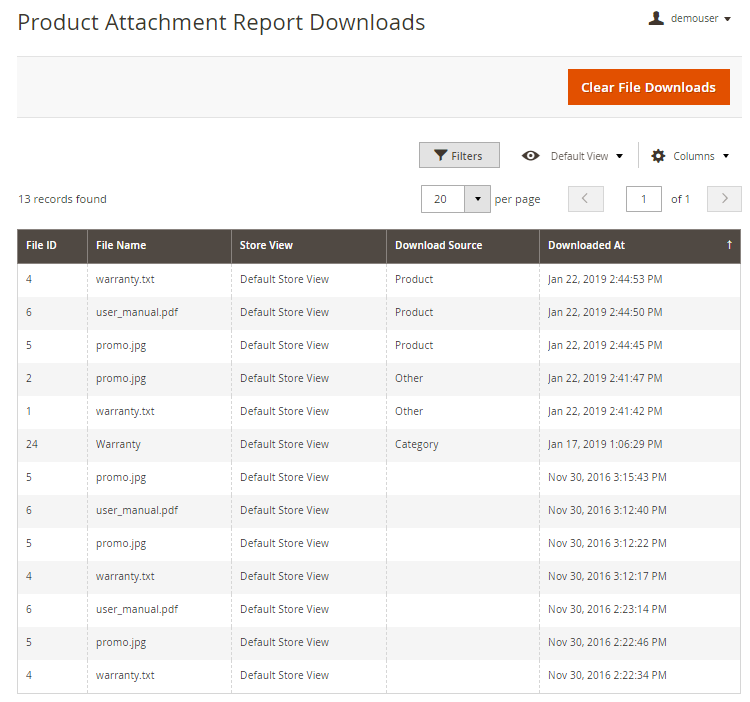Click the demouser account person icon

pyautogui.click(x=656, y=18)
